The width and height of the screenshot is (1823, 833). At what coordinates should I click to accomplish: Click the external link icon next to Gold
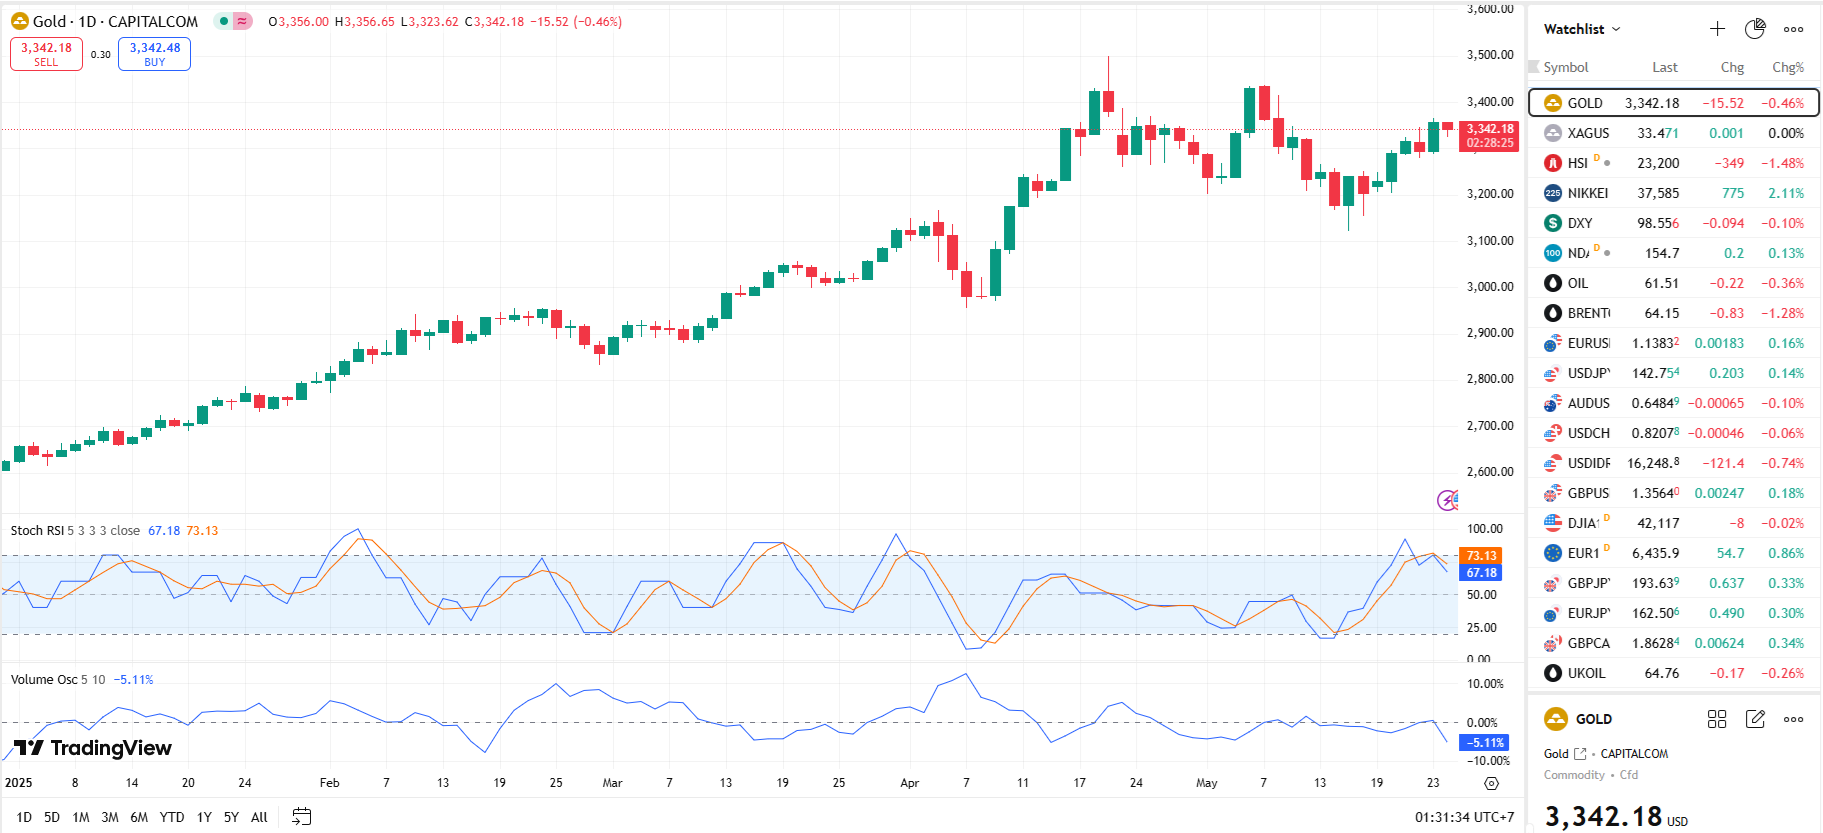(x=1580, y=754)
